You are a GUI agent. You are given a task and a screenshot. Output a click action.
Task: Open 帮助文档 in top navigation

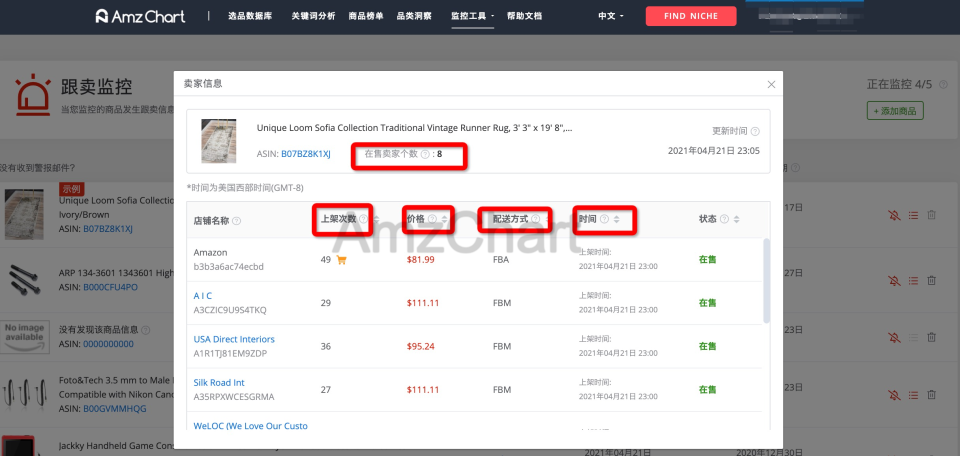[525, 16]
